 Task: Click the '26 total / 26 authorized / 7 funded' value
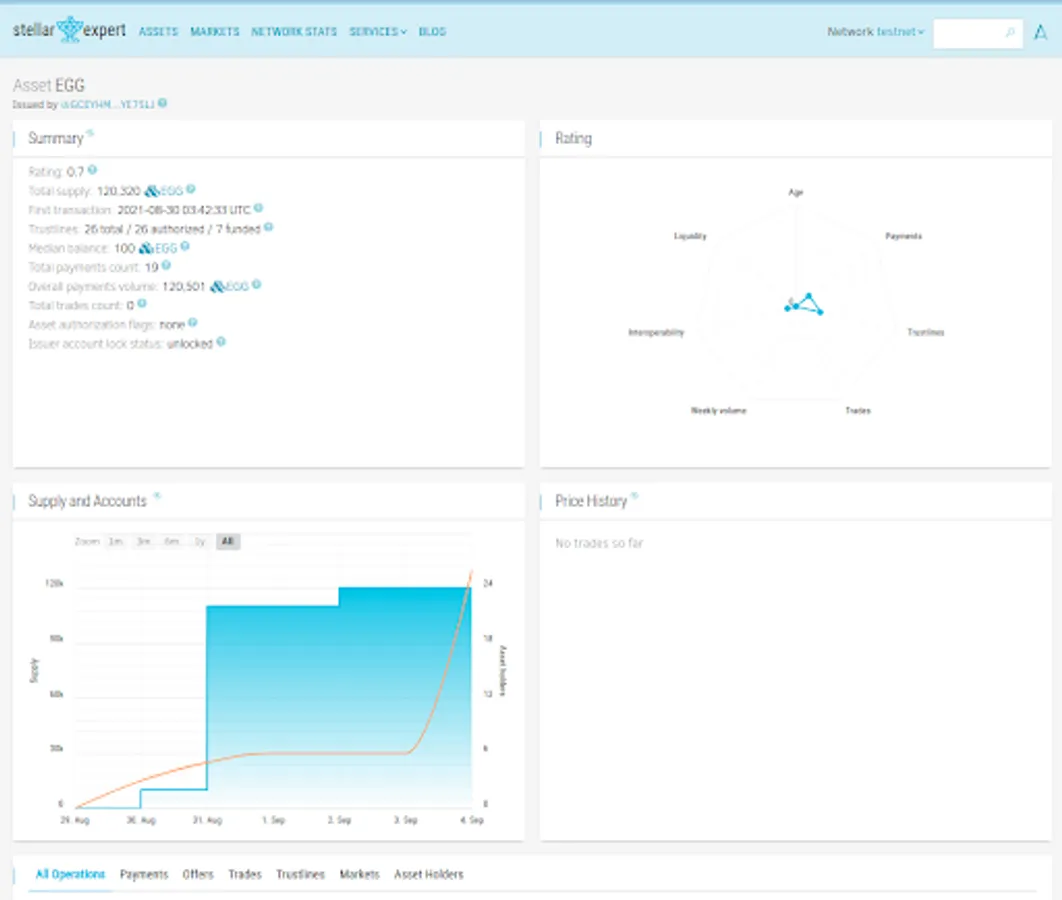pyautogui.click(x=172, y=229)
